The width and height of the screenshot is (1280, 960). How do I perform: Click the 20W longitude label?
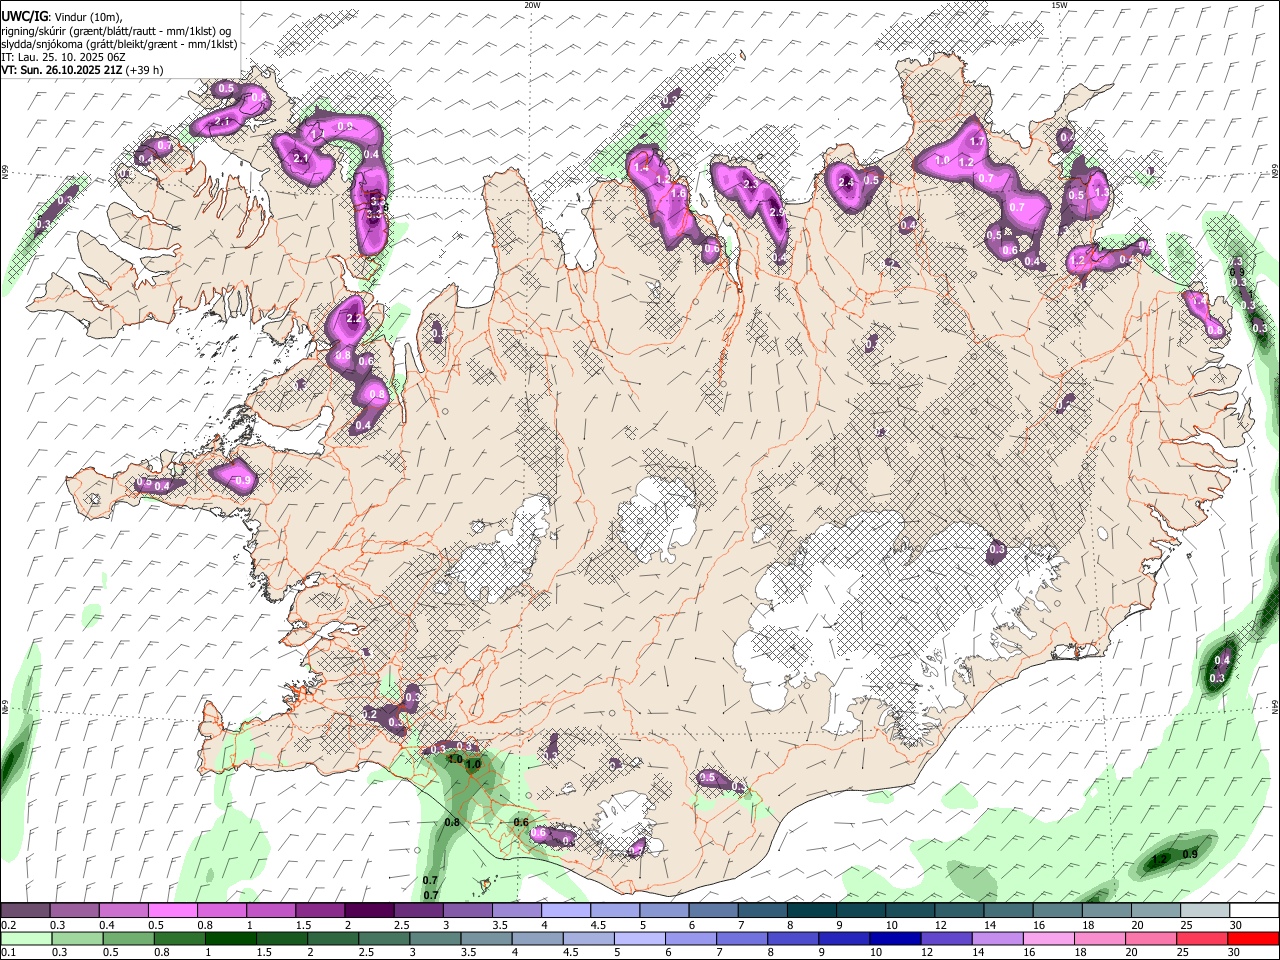click(x=532, y=5)
